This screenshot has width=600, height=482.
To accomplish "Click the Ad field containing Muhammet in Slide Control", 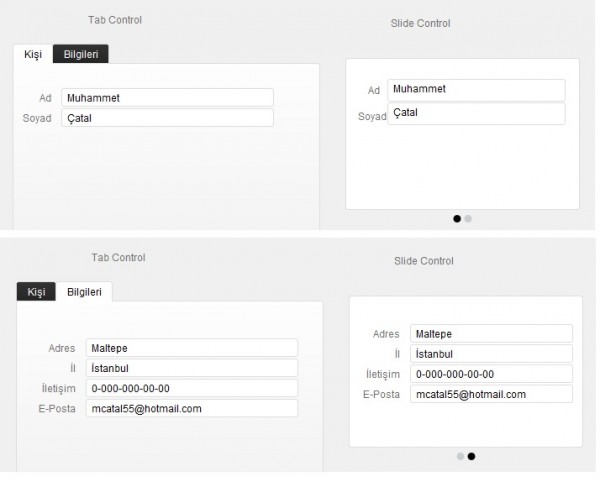I will tap(476, 90).
